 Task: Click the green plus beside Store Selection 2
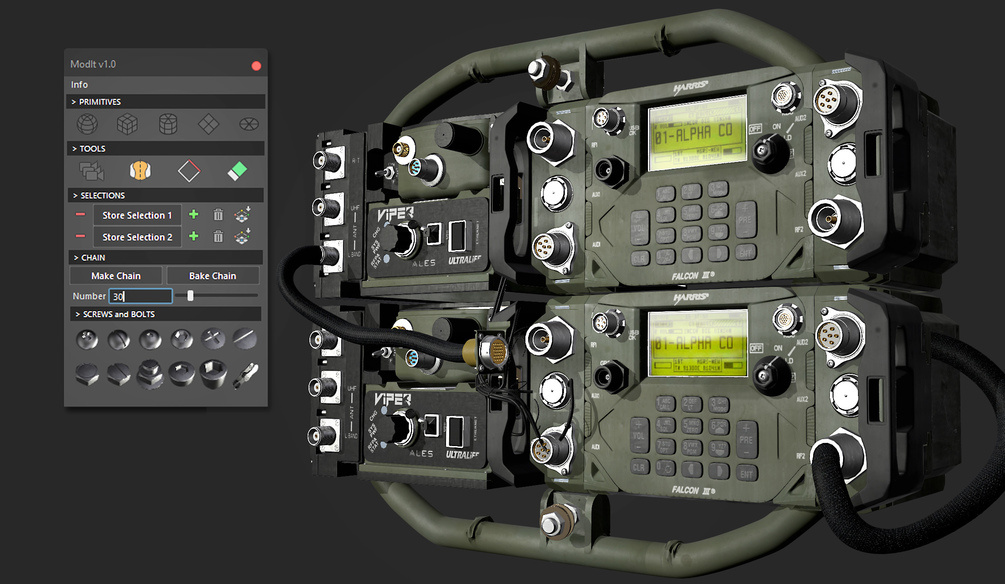click(x=194, y=237)
